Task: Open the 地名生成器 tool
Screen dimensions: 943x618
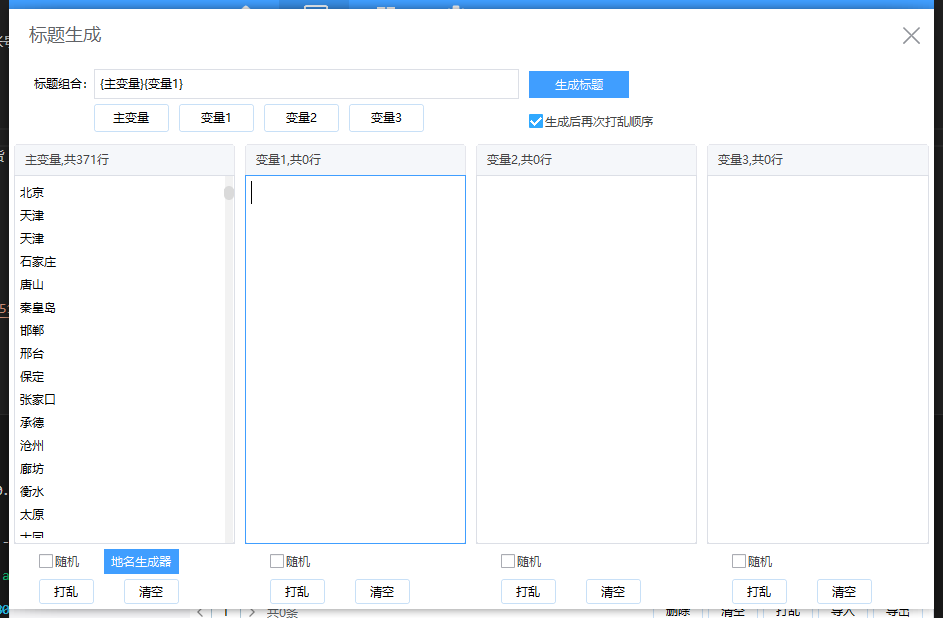Action: coord(140,561)
